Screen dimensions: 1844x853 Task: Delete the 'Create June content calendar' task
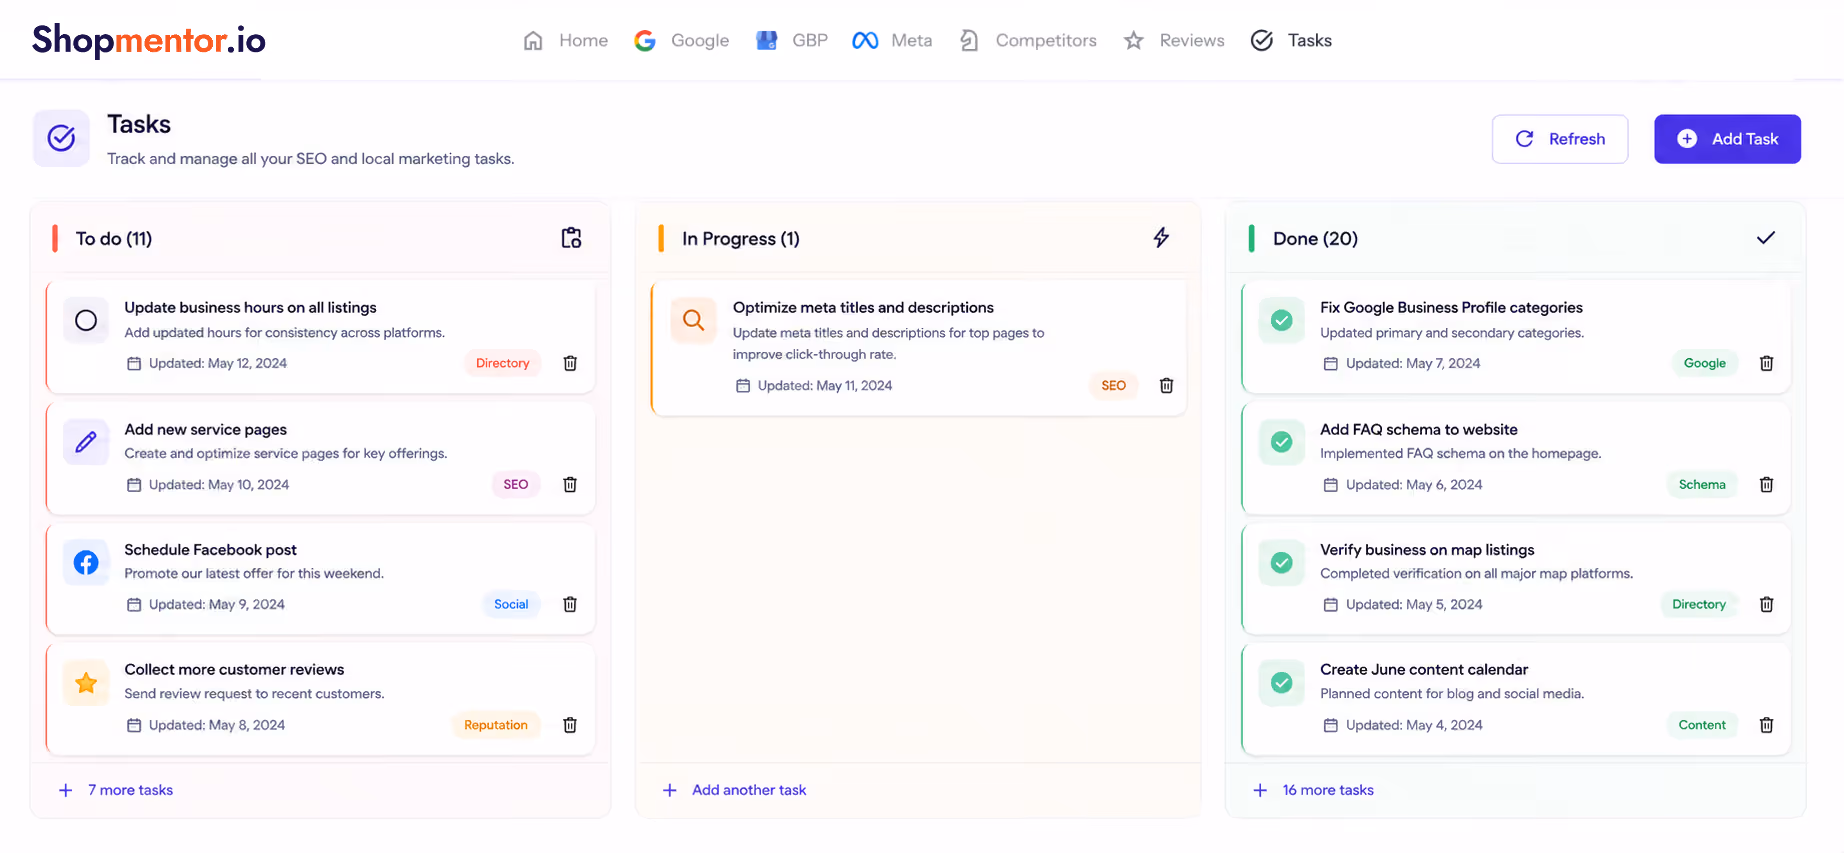(1767, 725)
